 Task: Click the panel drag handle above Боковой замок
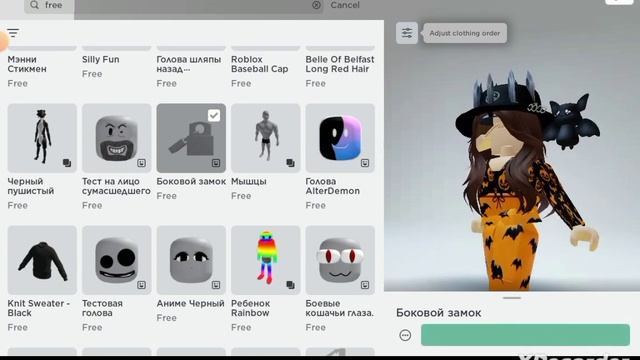[x=512, y=298]
